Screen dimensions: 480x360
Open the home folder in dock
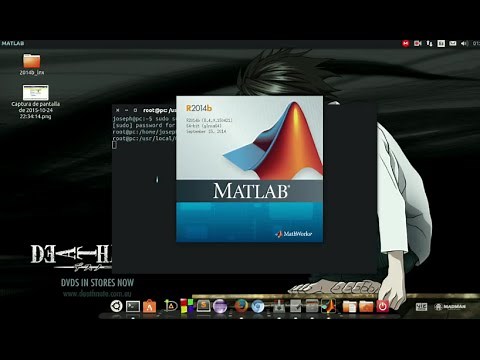pyautogui.click(x=366, y=306)
